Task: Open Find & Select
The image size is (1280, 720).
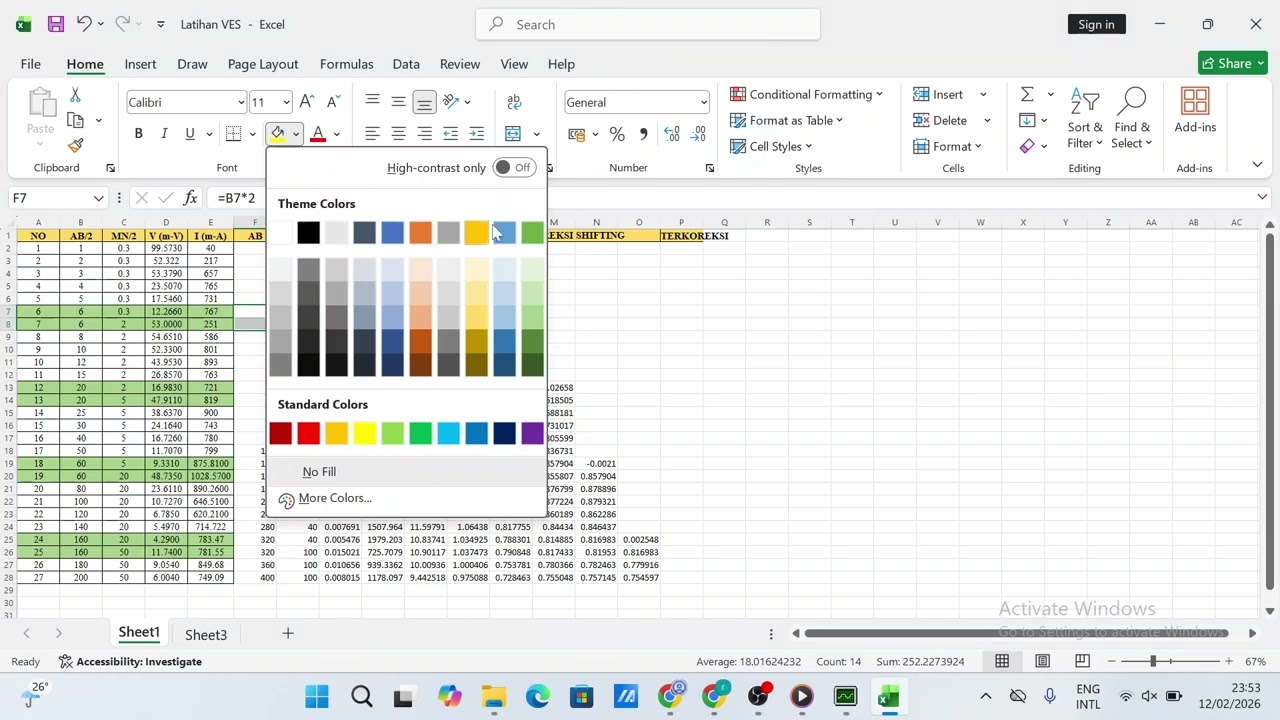Action: 1132,118
